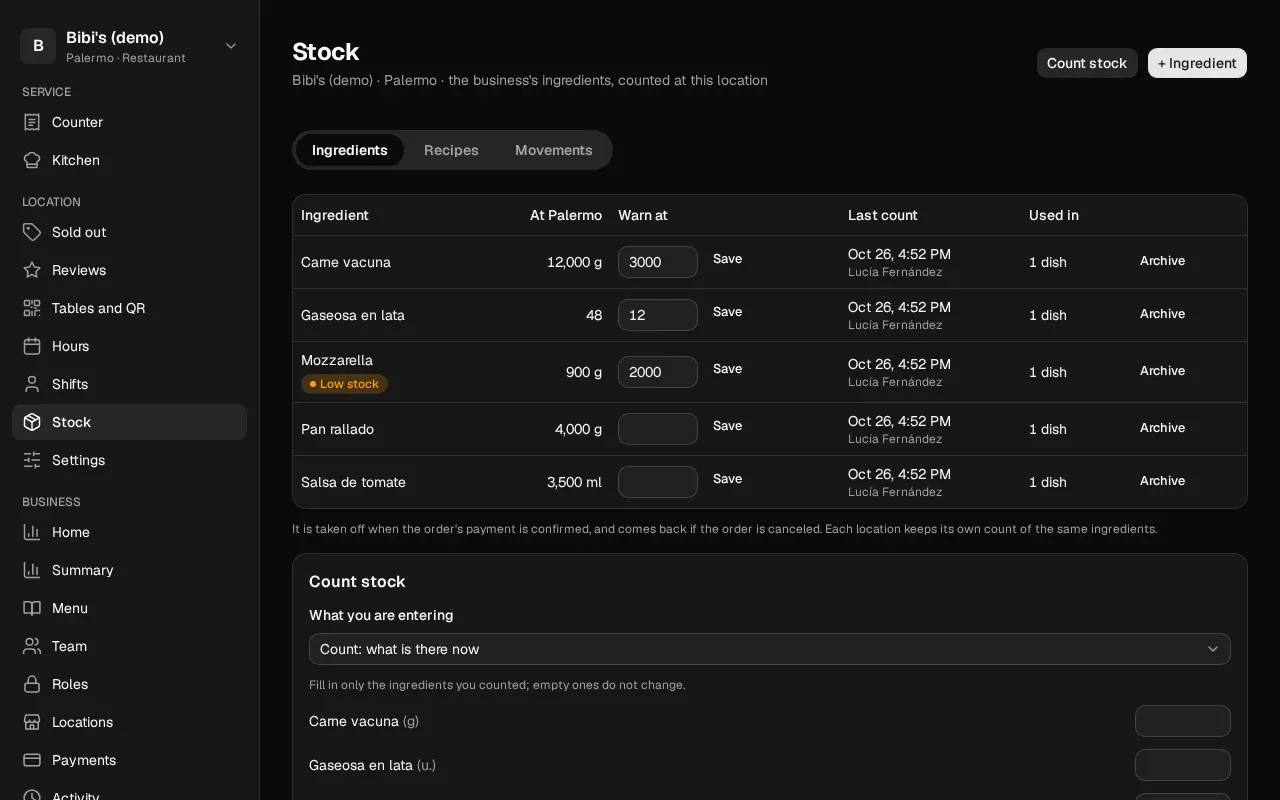Click the Hours calendar icon
The height and width of the screenshot is (800, 1280).
(32, 346)
